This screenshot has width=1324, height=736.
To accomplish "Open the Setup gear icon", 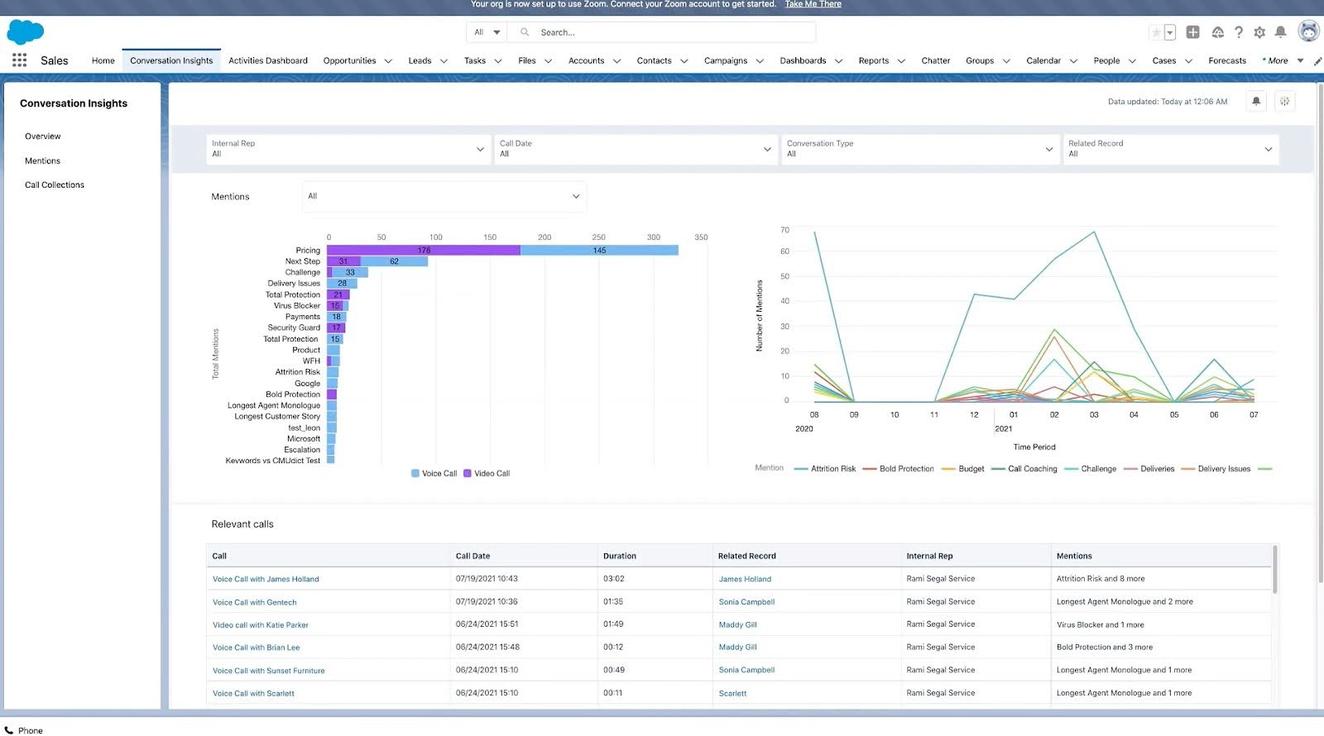I will (x=1259, y=32).
